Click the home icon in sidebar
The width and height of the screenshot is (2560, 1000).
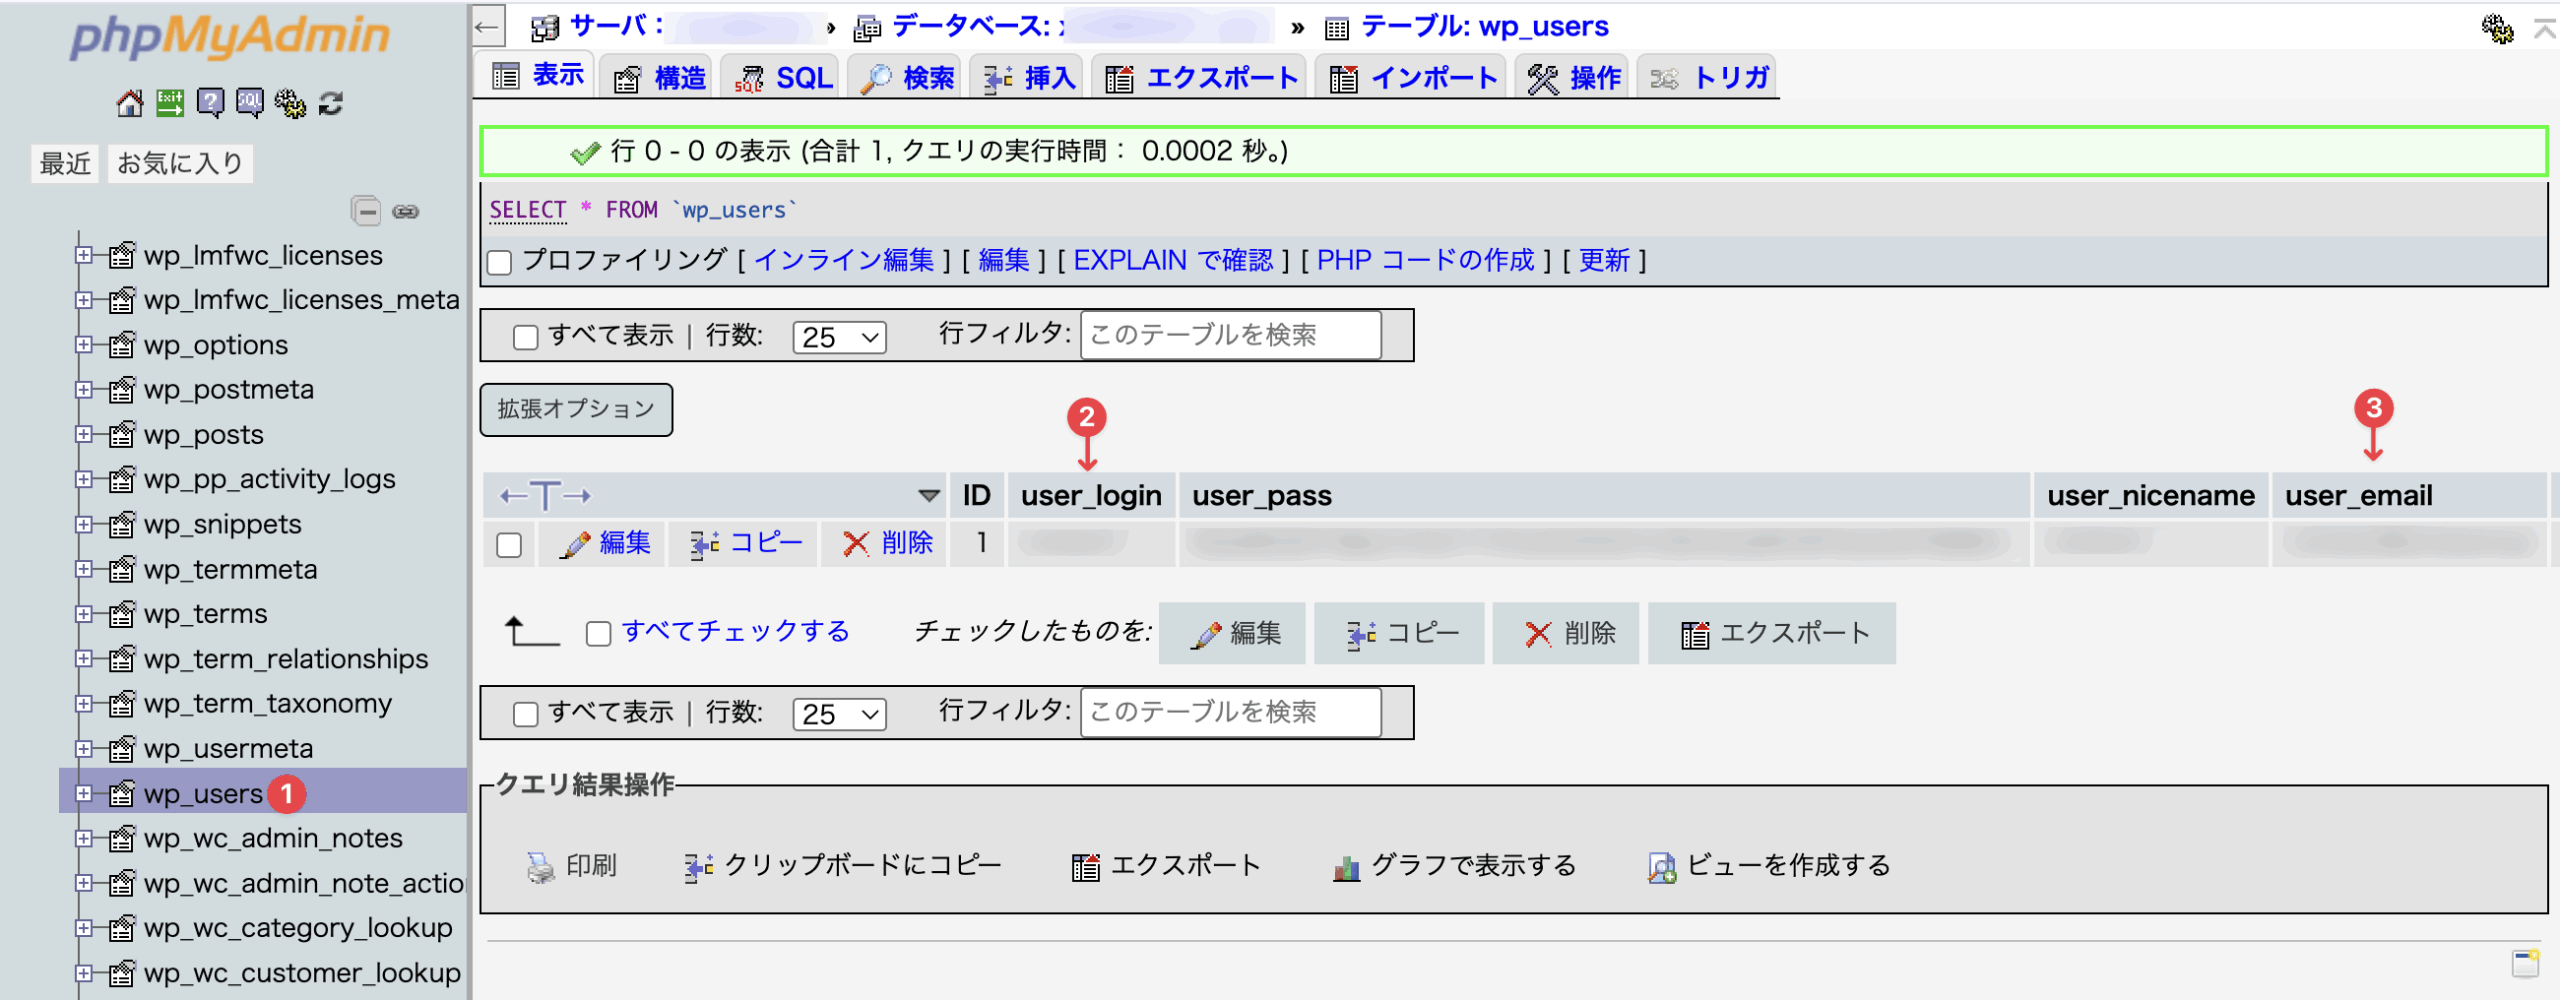(x=129, y=103)
